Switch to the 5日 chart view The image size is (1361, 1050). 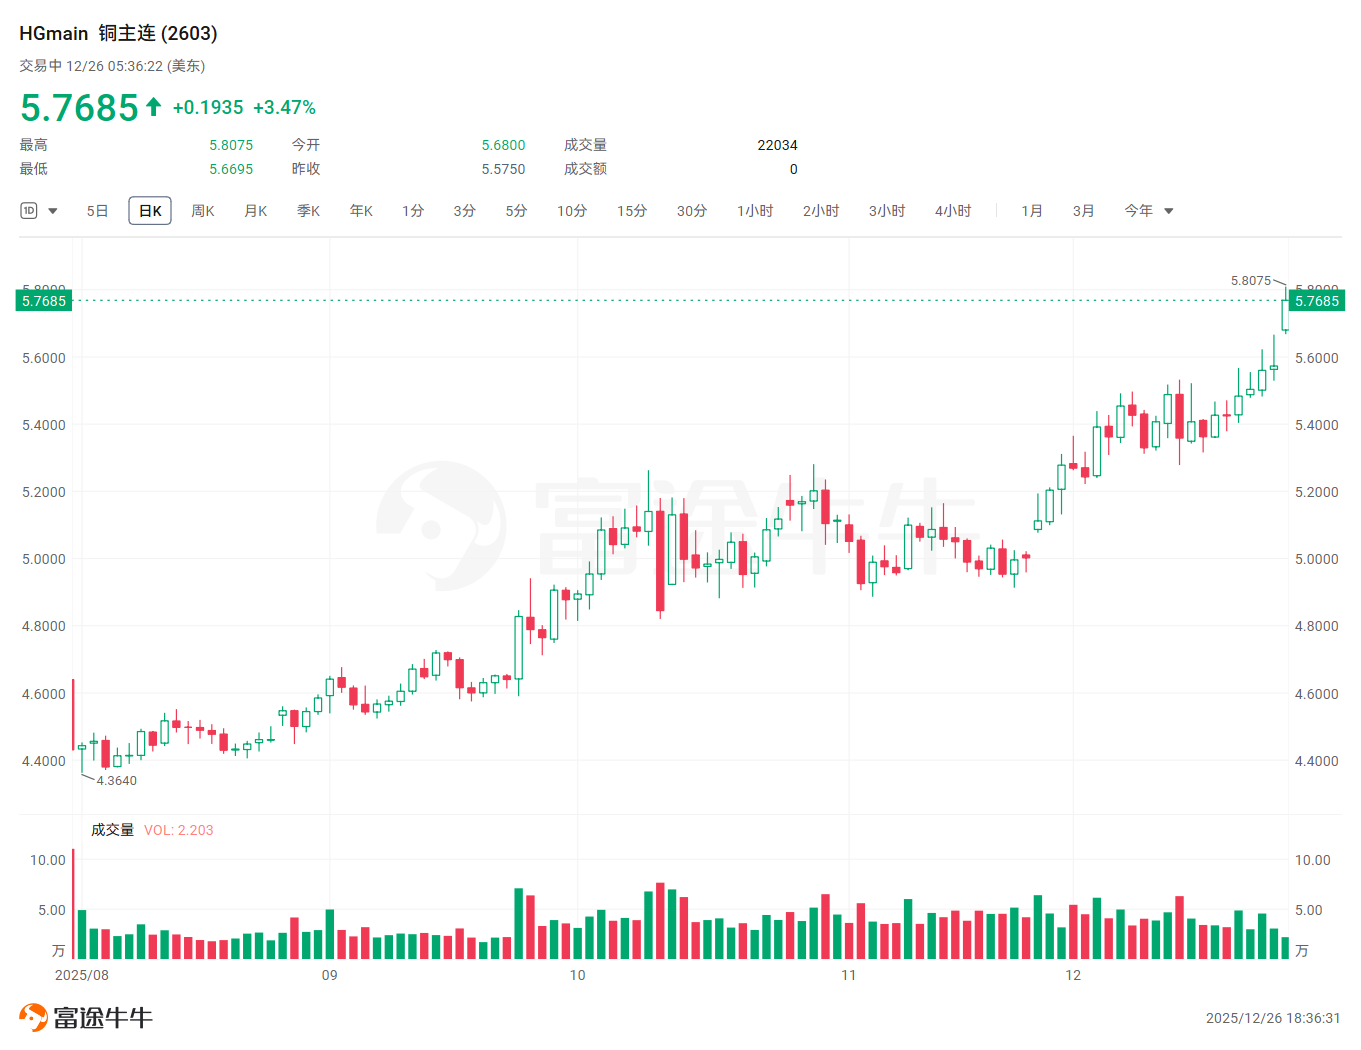coord(97,211)
